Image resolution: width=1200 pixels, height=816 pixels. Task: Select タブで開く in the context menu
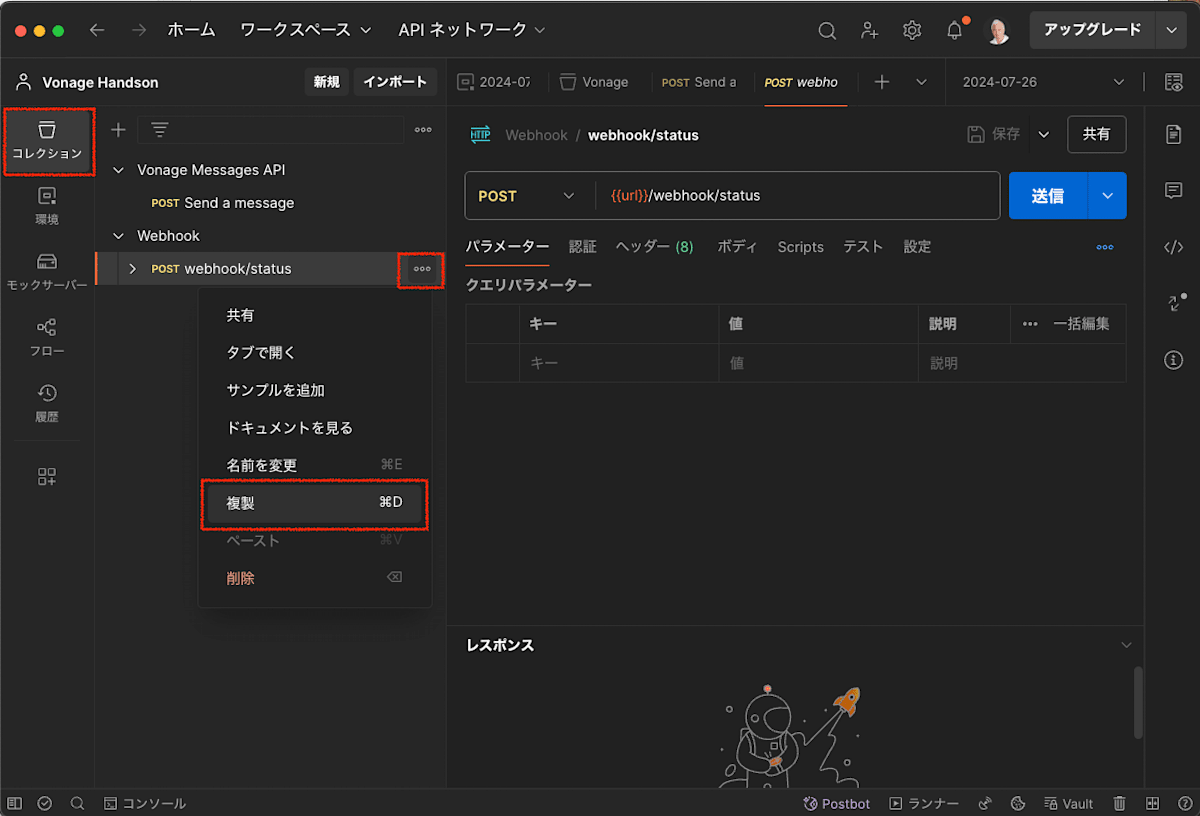[315, 353]
